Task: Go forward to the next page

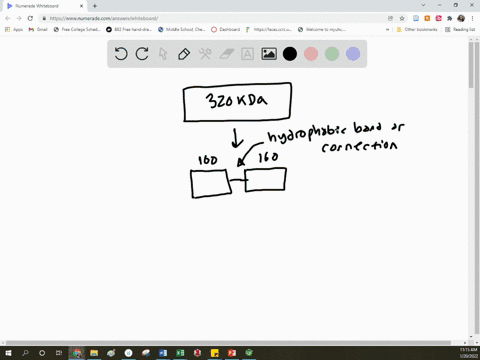Action: point(19,18)
